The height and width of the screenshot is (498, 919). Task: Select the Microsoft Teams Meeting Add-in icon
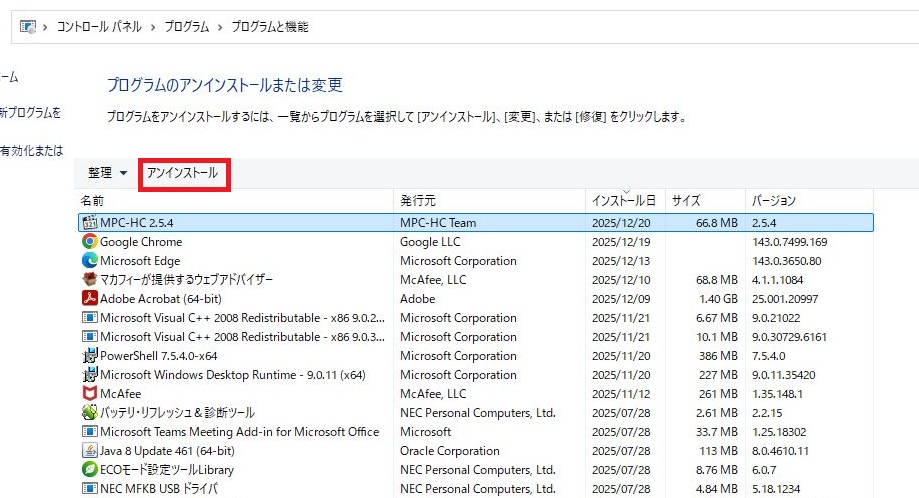(x=89, y=431)
